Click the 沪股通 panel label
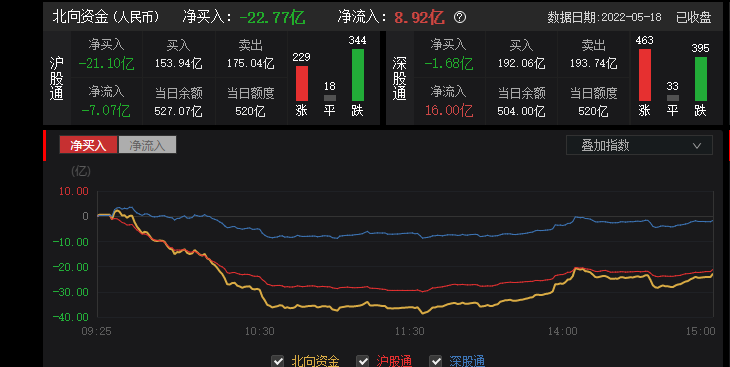The image size is (730, 367). 56,78
